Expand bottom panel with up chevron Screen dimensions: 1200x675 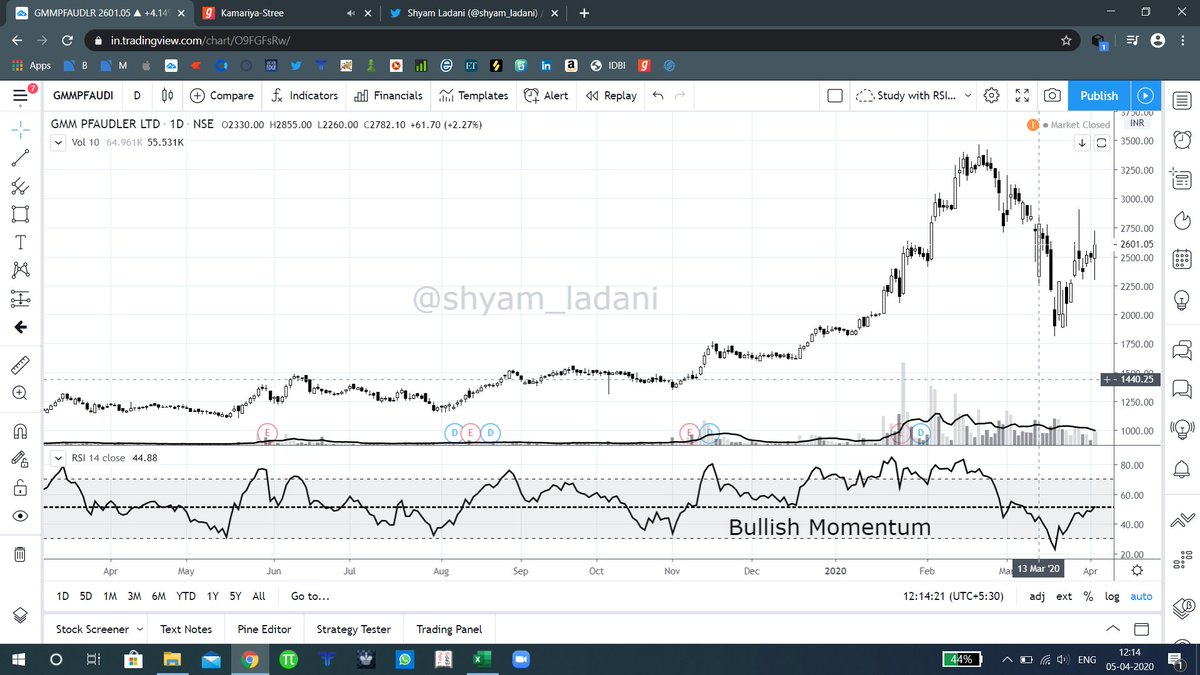coord(1112,629)
